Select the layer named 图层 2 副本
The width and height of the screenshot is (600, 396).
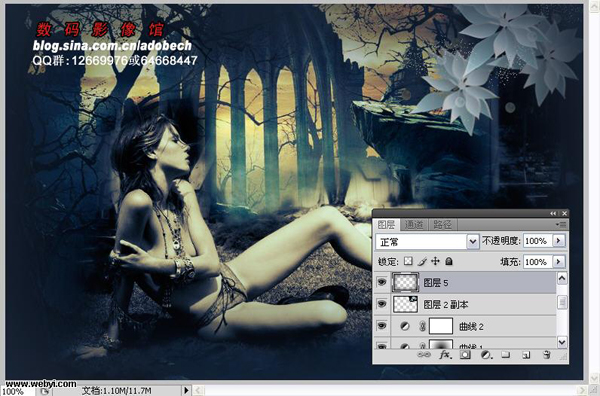[474, 305]
